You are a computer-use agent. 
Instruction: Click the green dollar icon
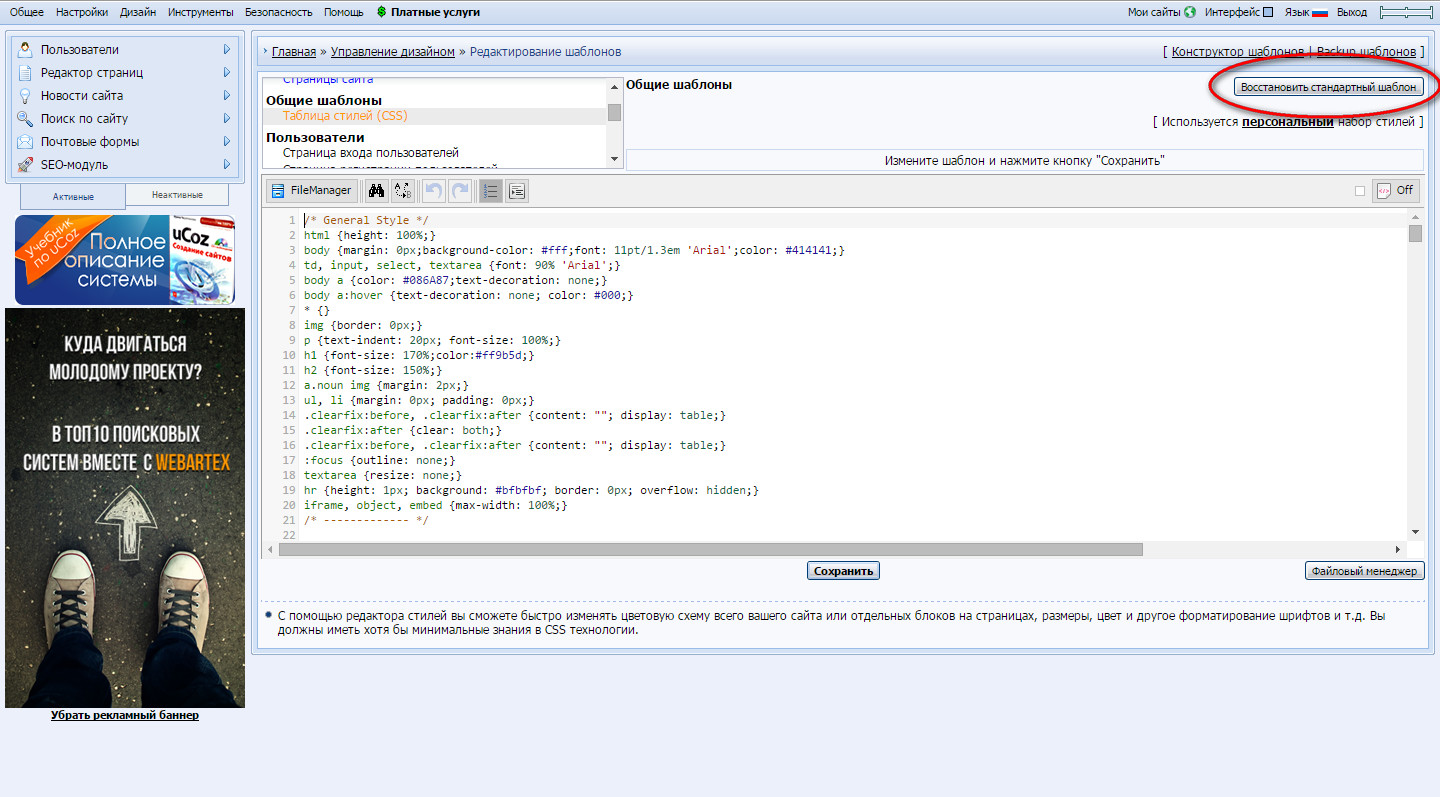coord(382,12)
